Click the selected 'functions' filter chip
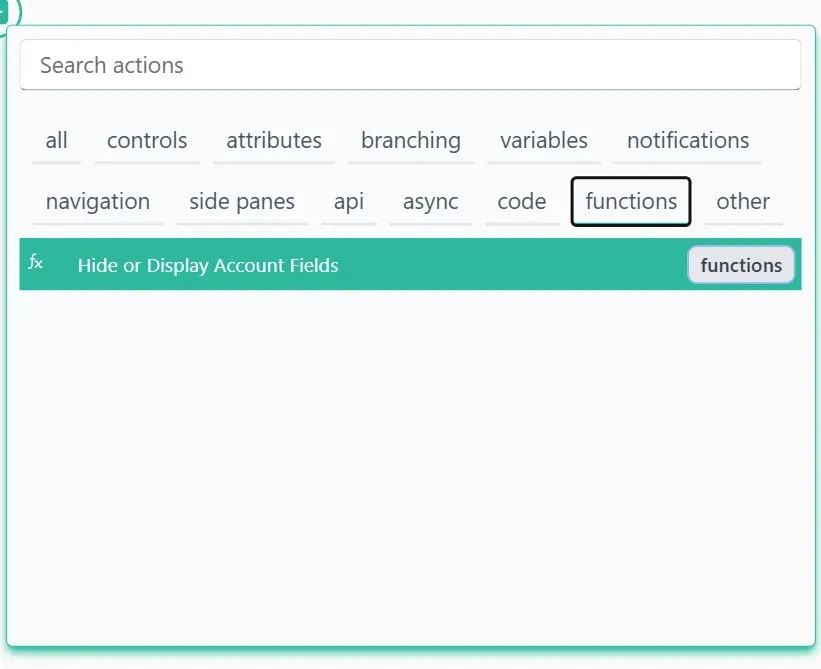 coord(630,201)
